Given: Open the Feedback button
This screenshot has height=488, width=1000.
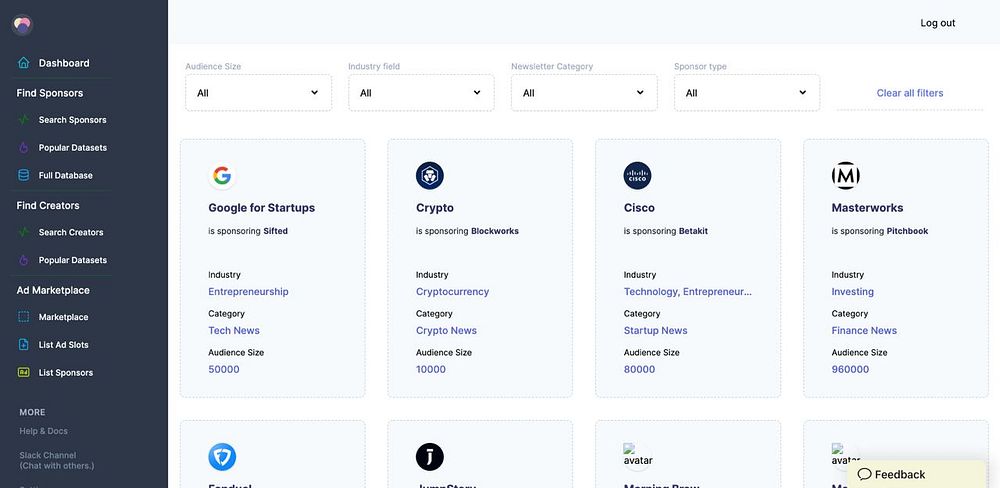Looking at the screenshot, I should [917, 474].
